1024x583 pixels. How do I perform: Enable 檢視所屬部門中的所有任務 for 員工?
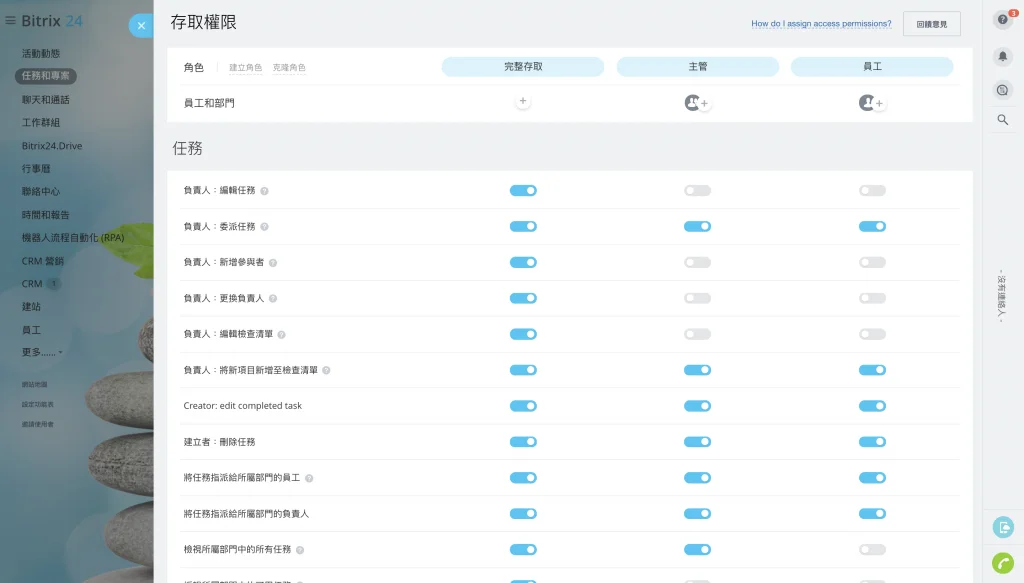(872, 549)
